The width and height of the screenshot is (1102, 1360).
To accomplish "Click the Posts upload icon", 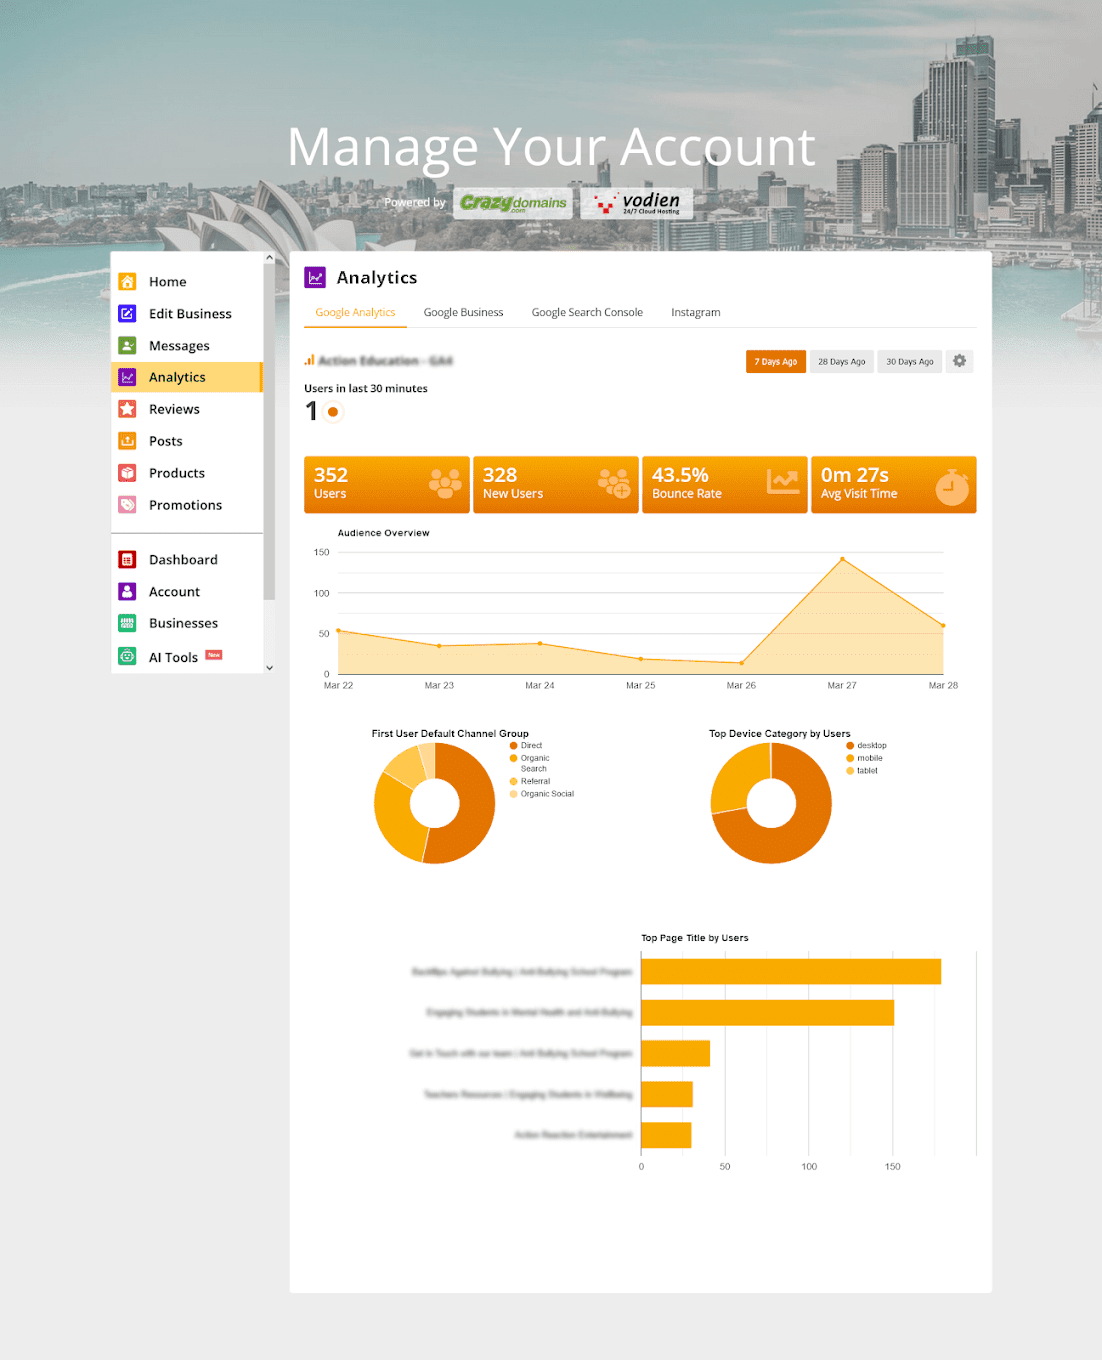I will (x=128, y=441).
